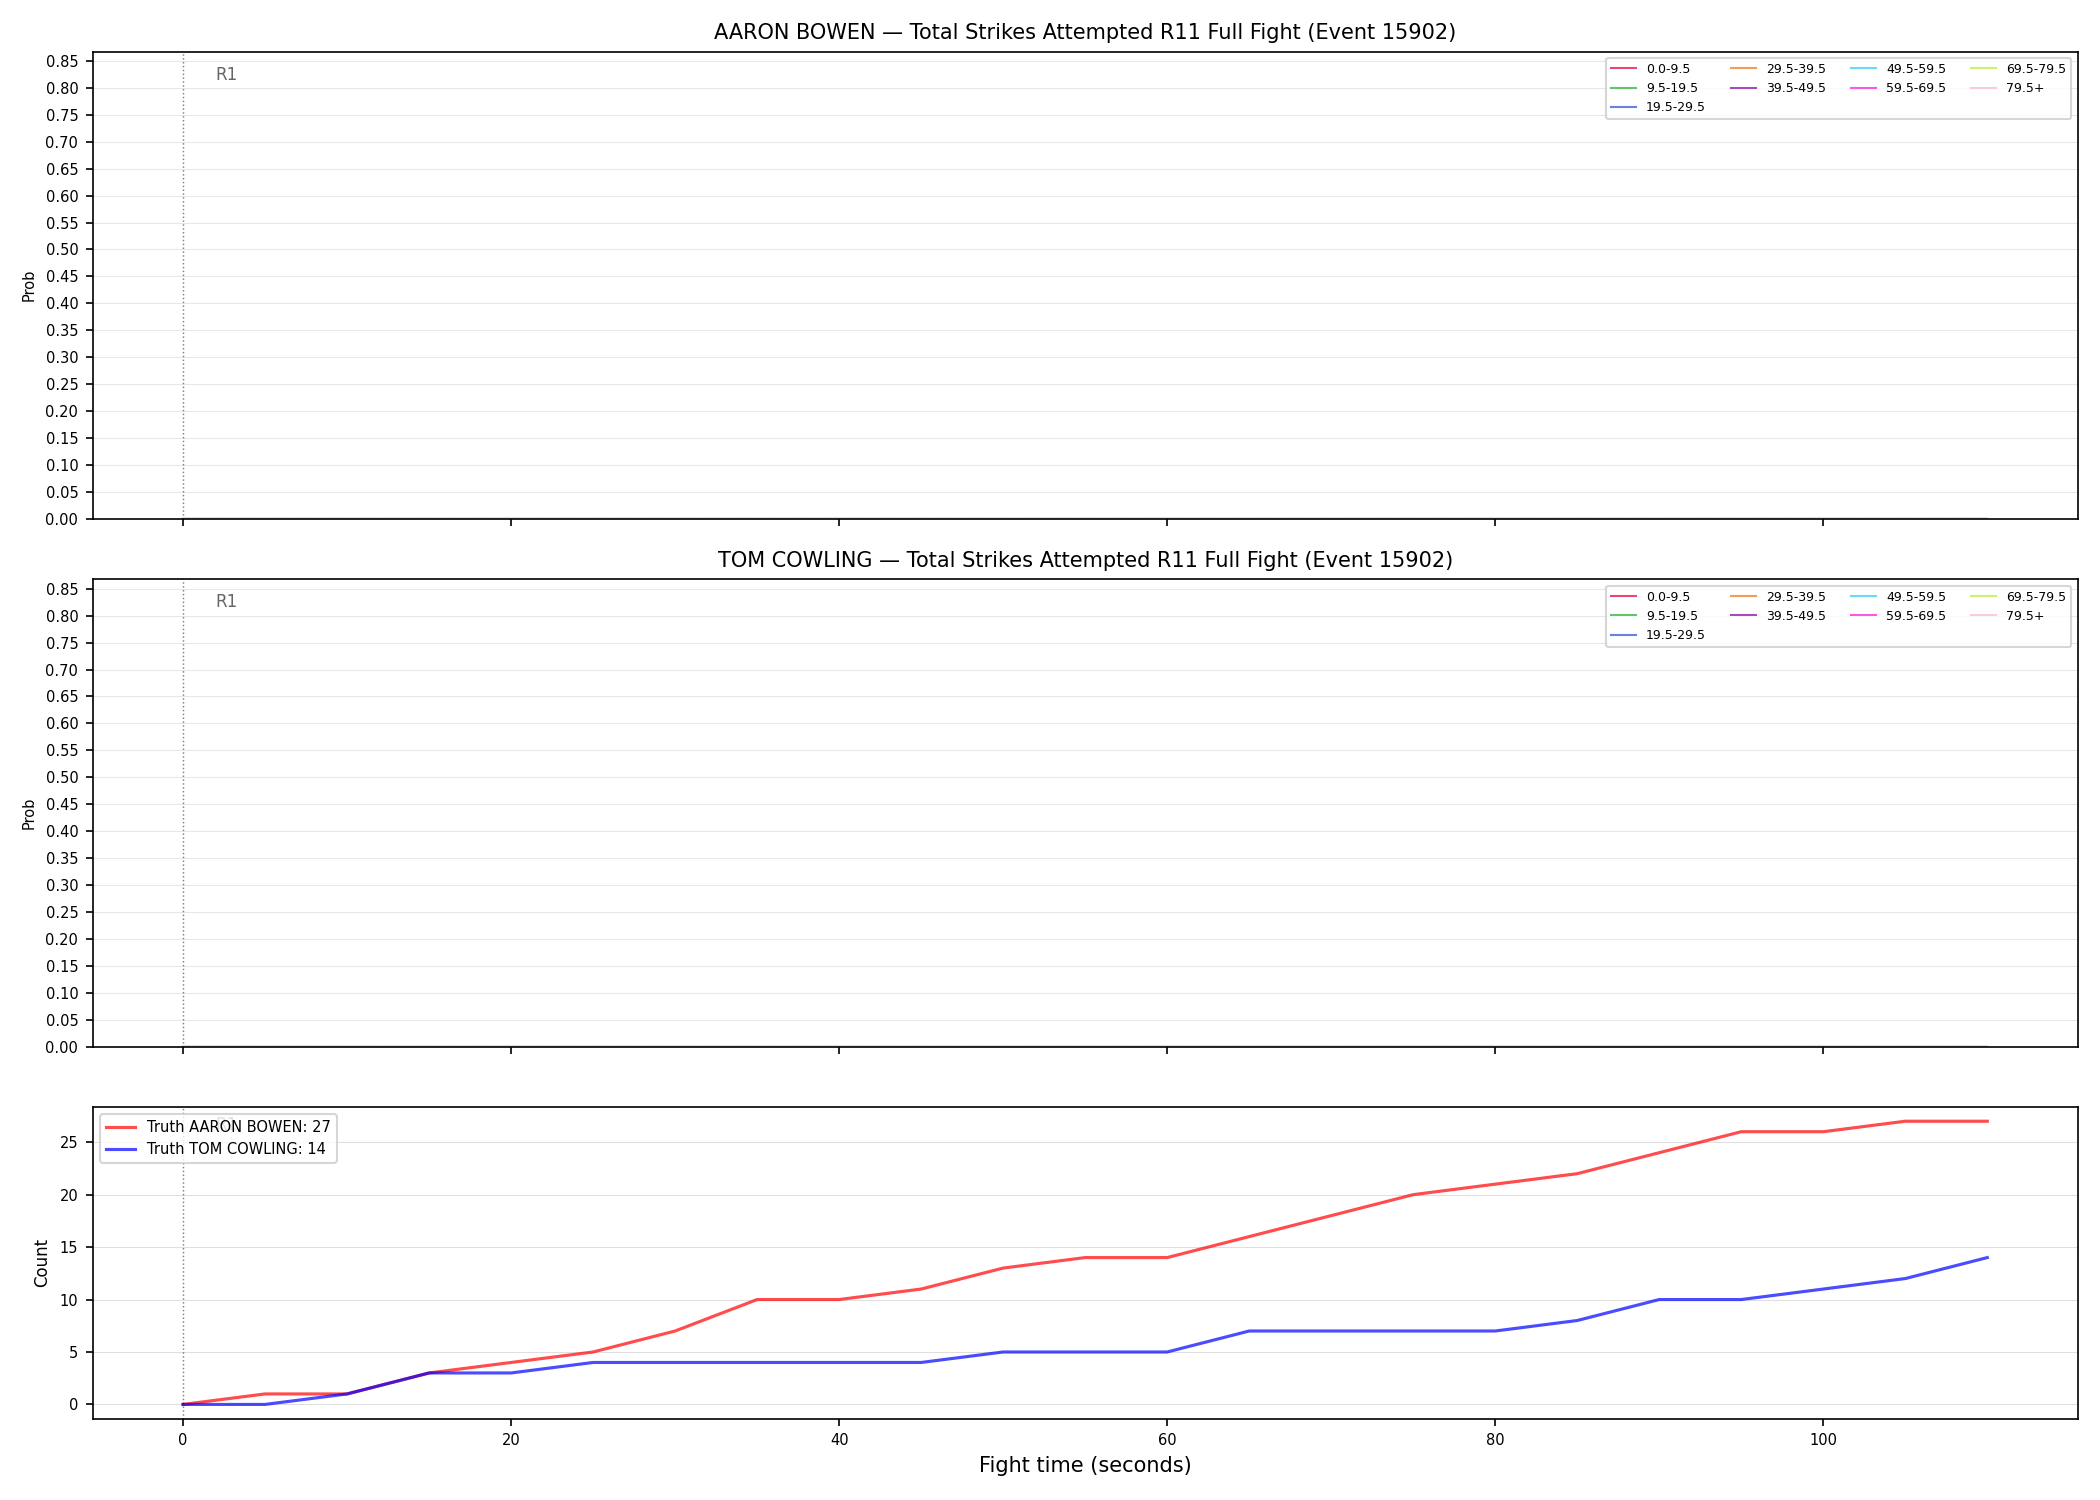Viewport: 2100px width, 1500px height.
Task: Click '0.85' tick on AARON BOWEN Prob axis
Action: tap(62, 62)
